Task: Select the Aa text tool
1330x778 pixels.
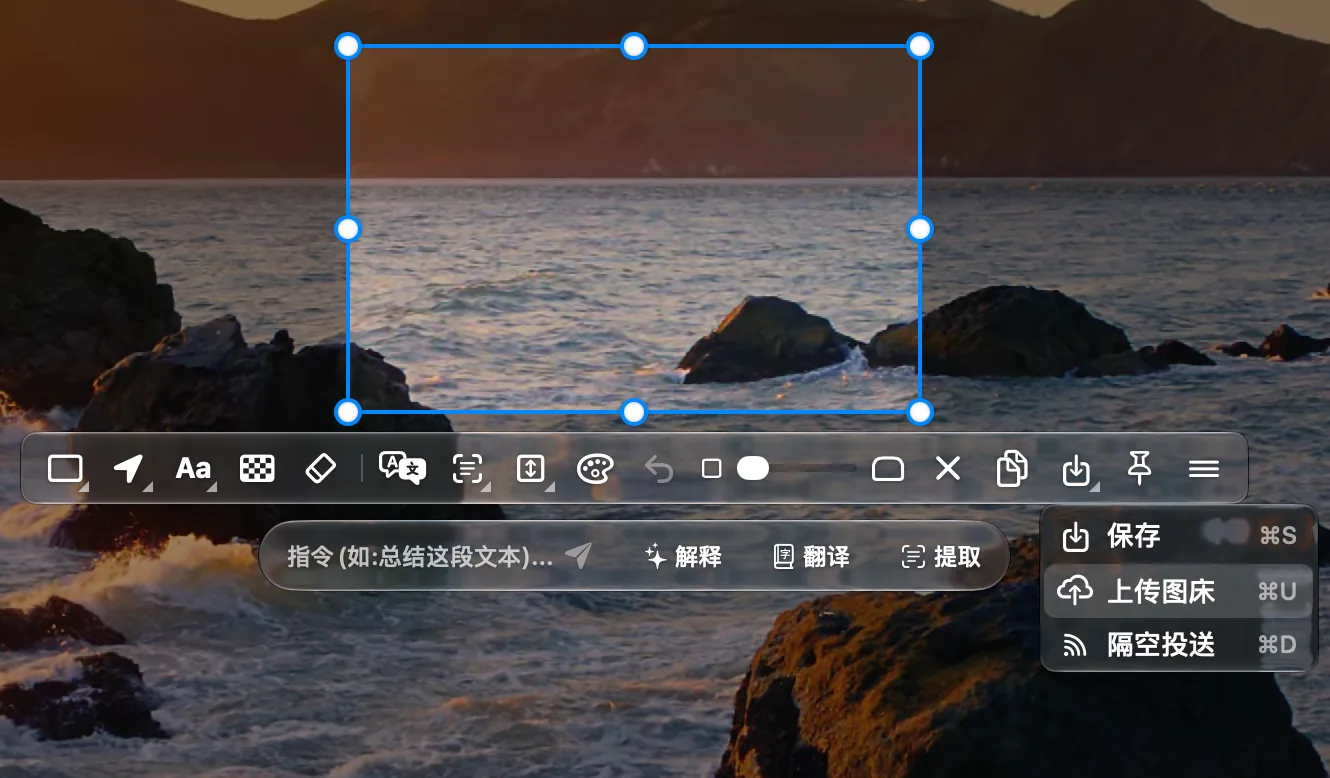Action: pos(193,468)
